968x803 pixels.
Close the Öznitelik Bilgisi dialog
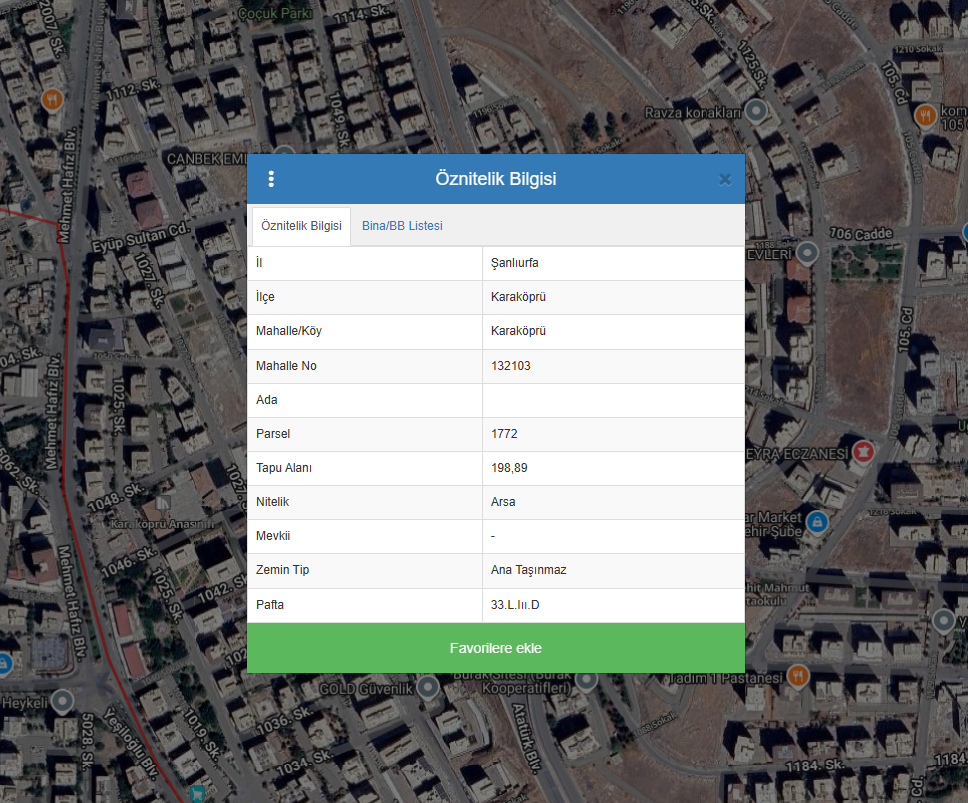[725, 179]
